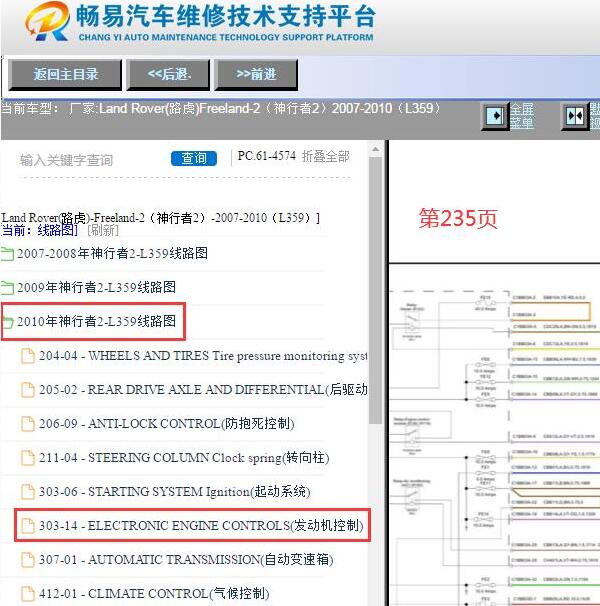Click the PC.61-4574 label text
The height and width of the screenshot is (606, 600).
267,156
